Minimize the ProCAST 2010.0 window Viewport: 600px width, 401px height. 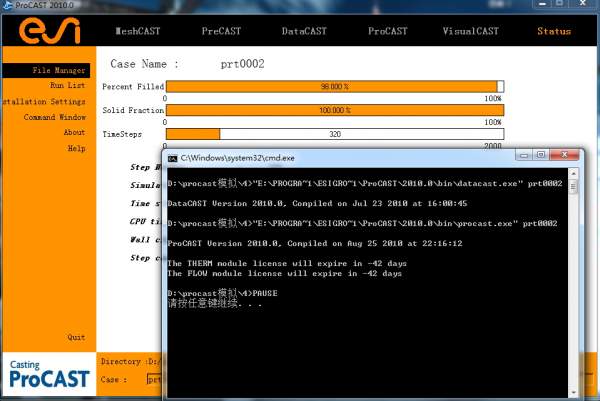tap(542, 4)
